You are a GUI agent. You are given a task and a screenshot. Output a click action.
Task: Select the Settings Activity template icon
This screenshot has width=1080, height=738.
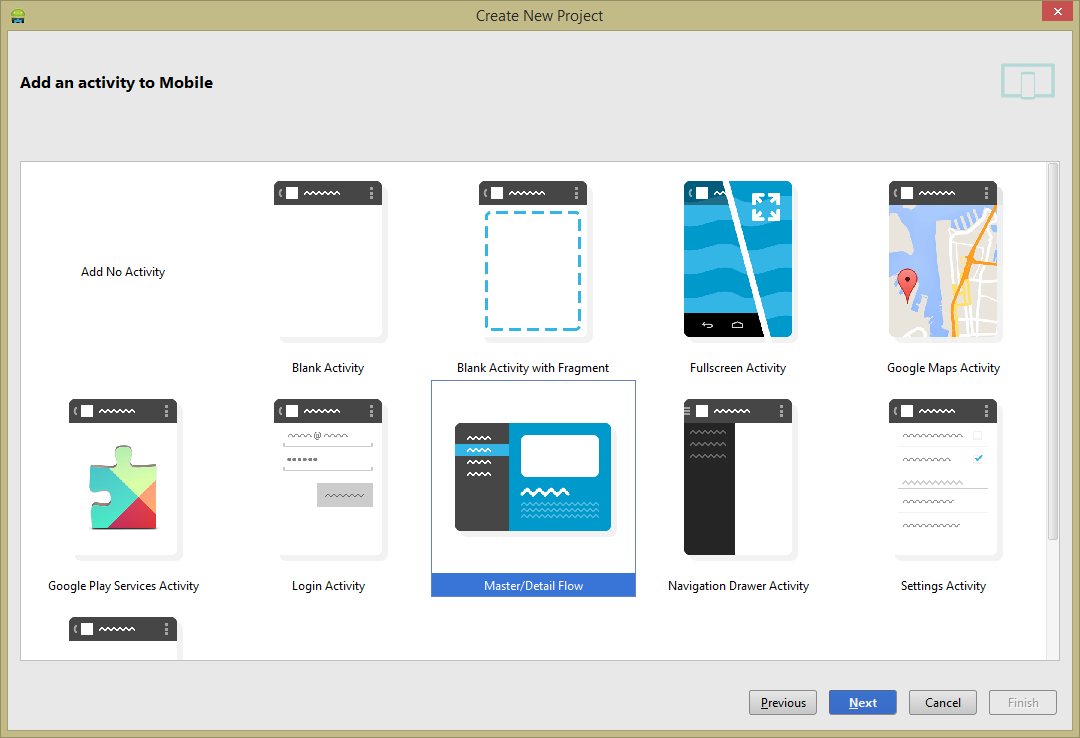[943, 480]
